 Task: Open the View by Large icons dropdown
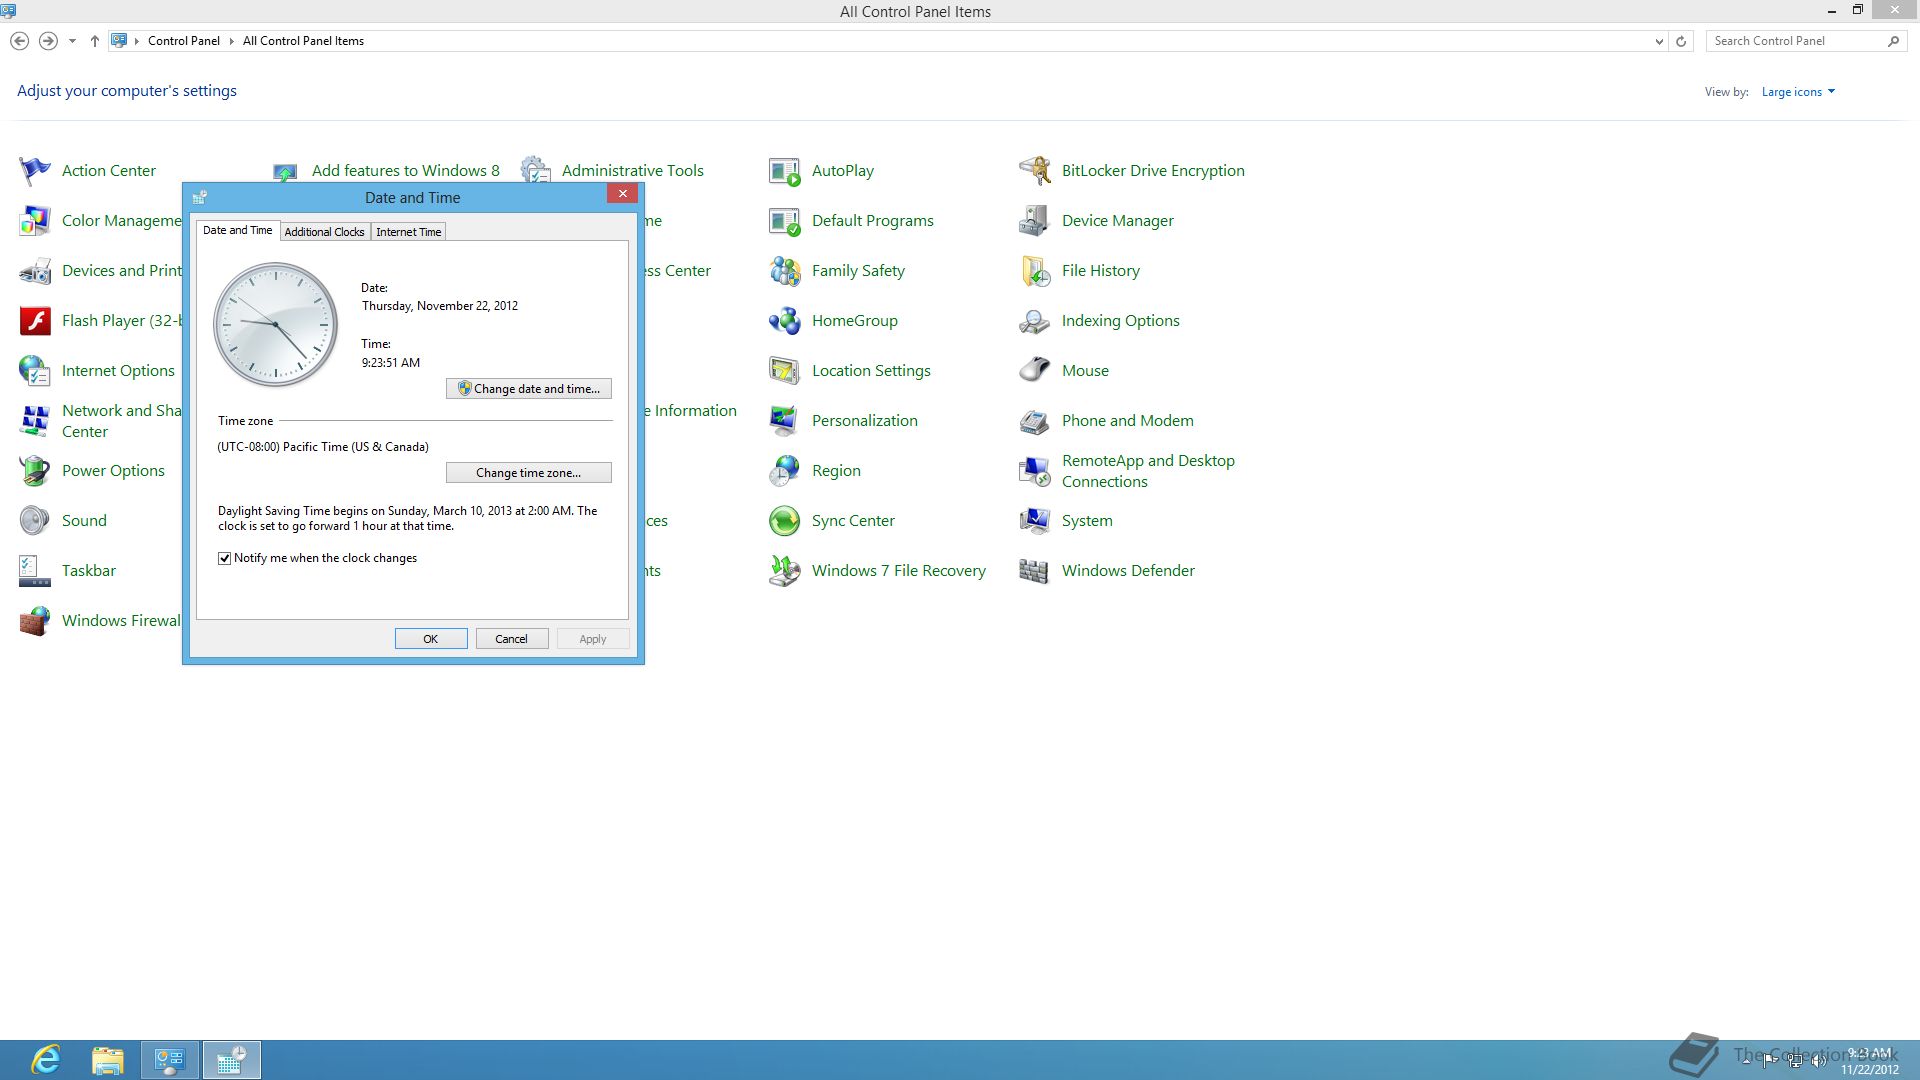1798,92
